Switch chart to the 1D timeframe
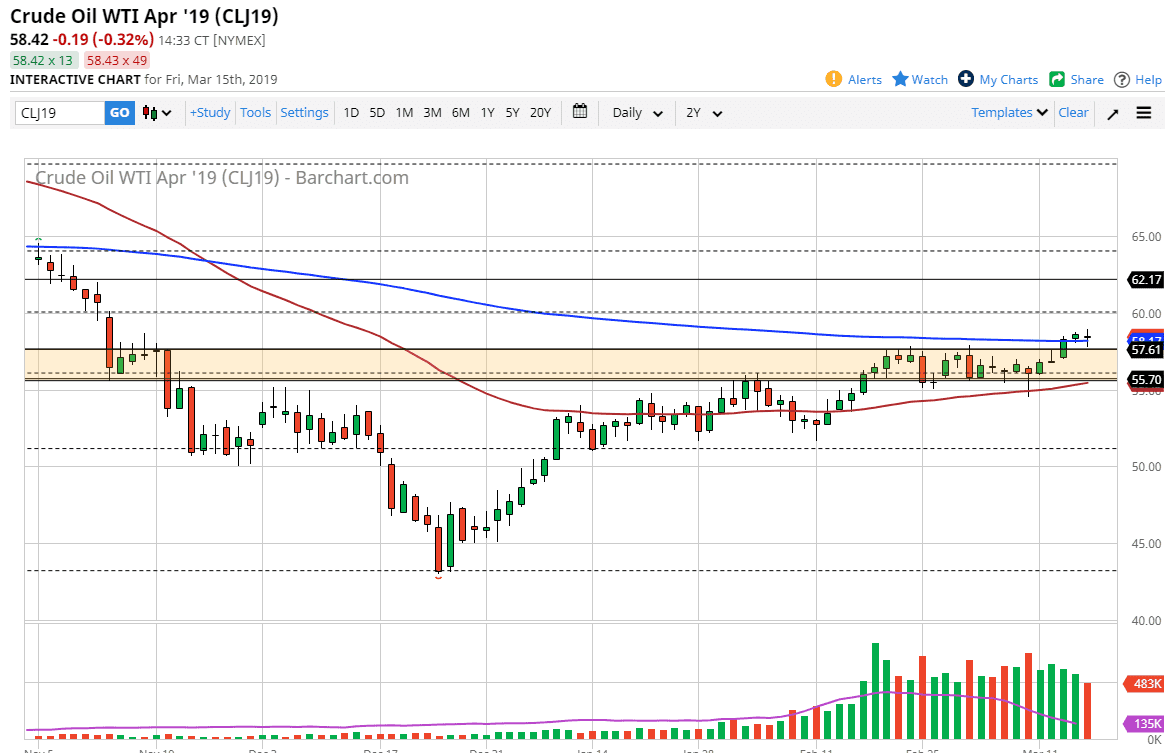Image resolution: width=1175 pixels, height=753 pixels. 351,113
